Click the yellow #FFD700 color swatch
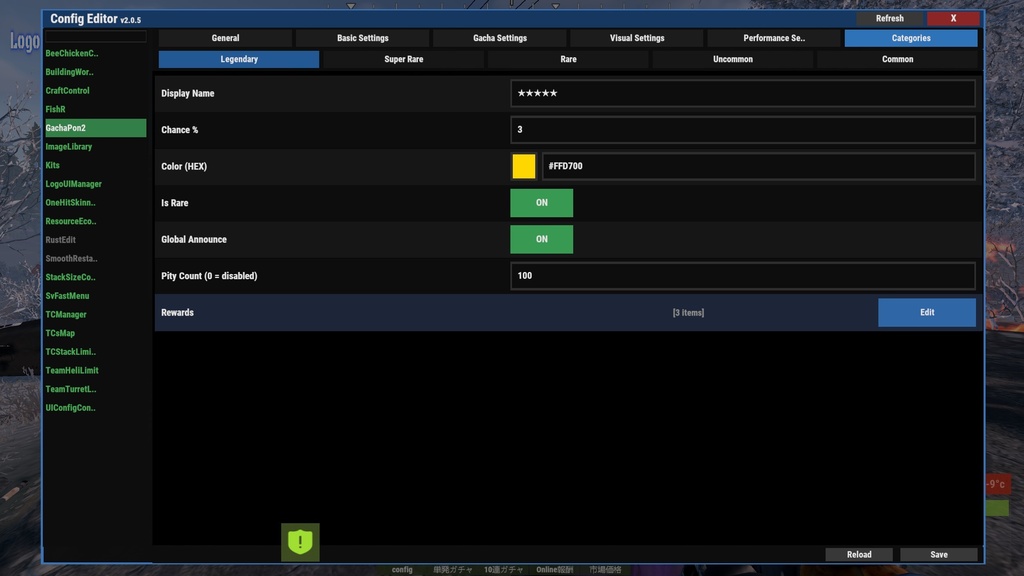This screenshot has height=576, width=1024. [x=523, y=166]
